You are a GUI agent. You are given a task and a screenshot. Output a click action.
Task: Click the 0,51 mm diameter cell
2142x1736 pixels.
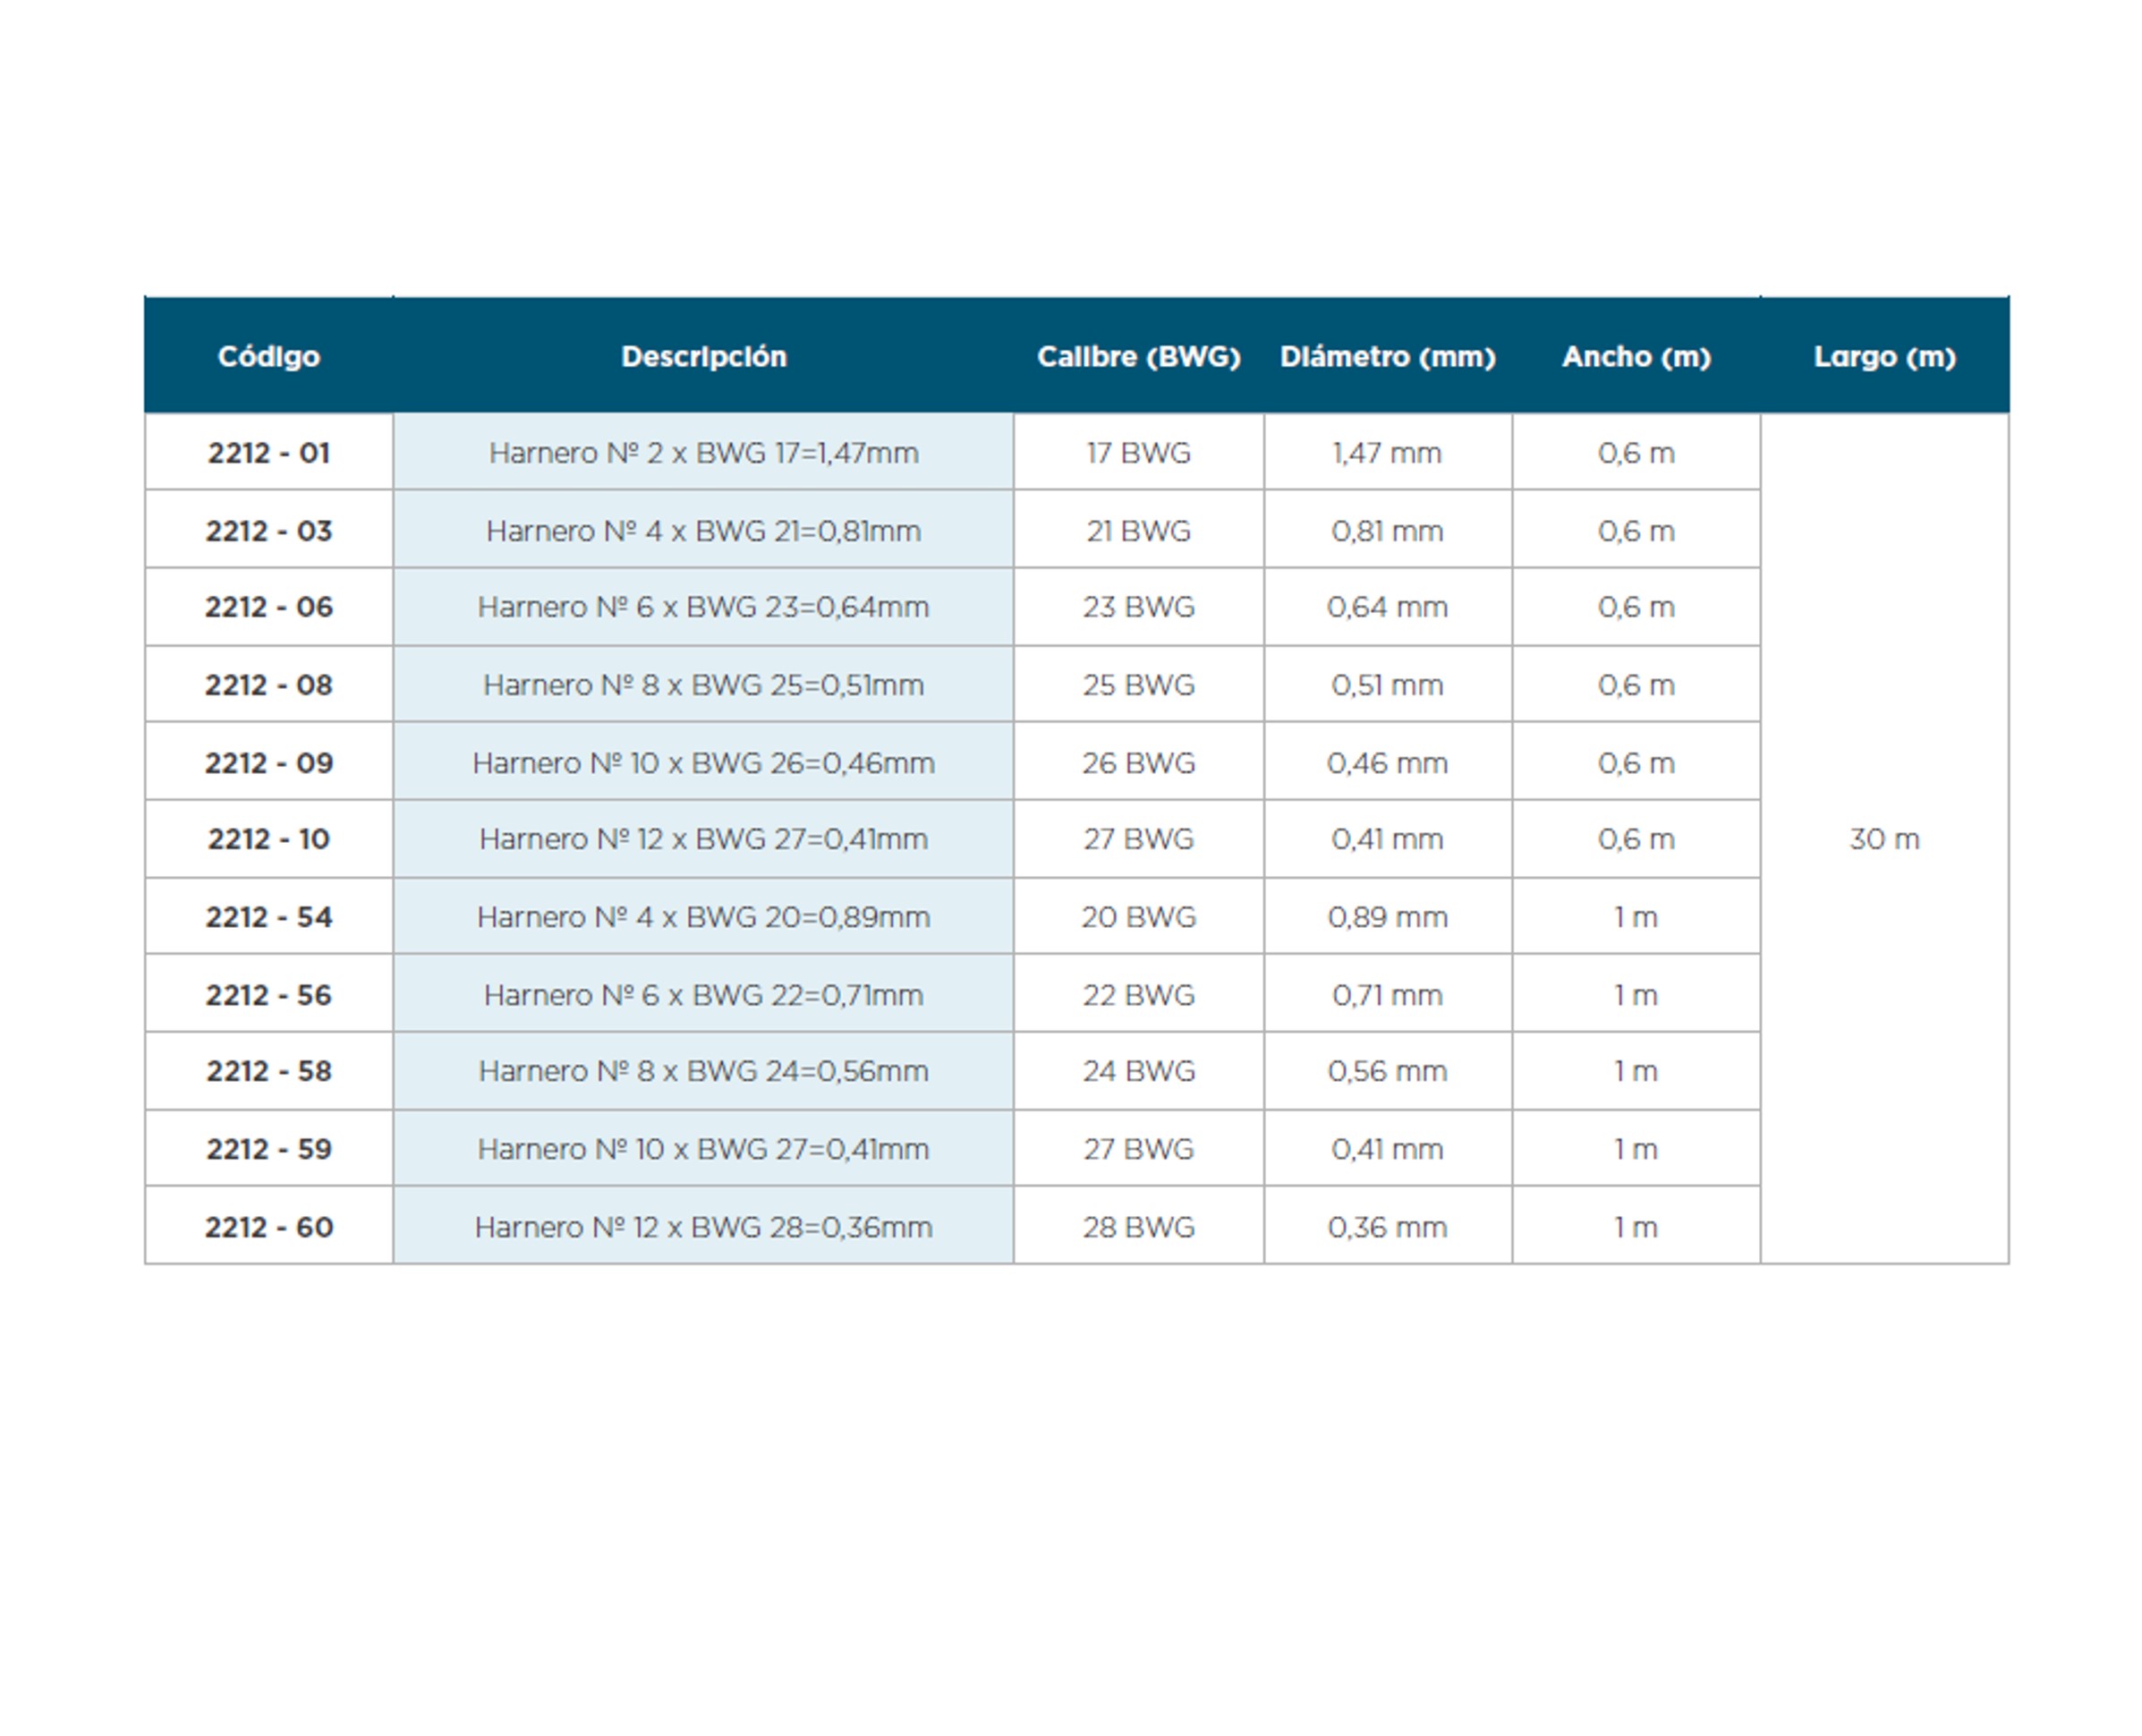(x=1387, y=685)
